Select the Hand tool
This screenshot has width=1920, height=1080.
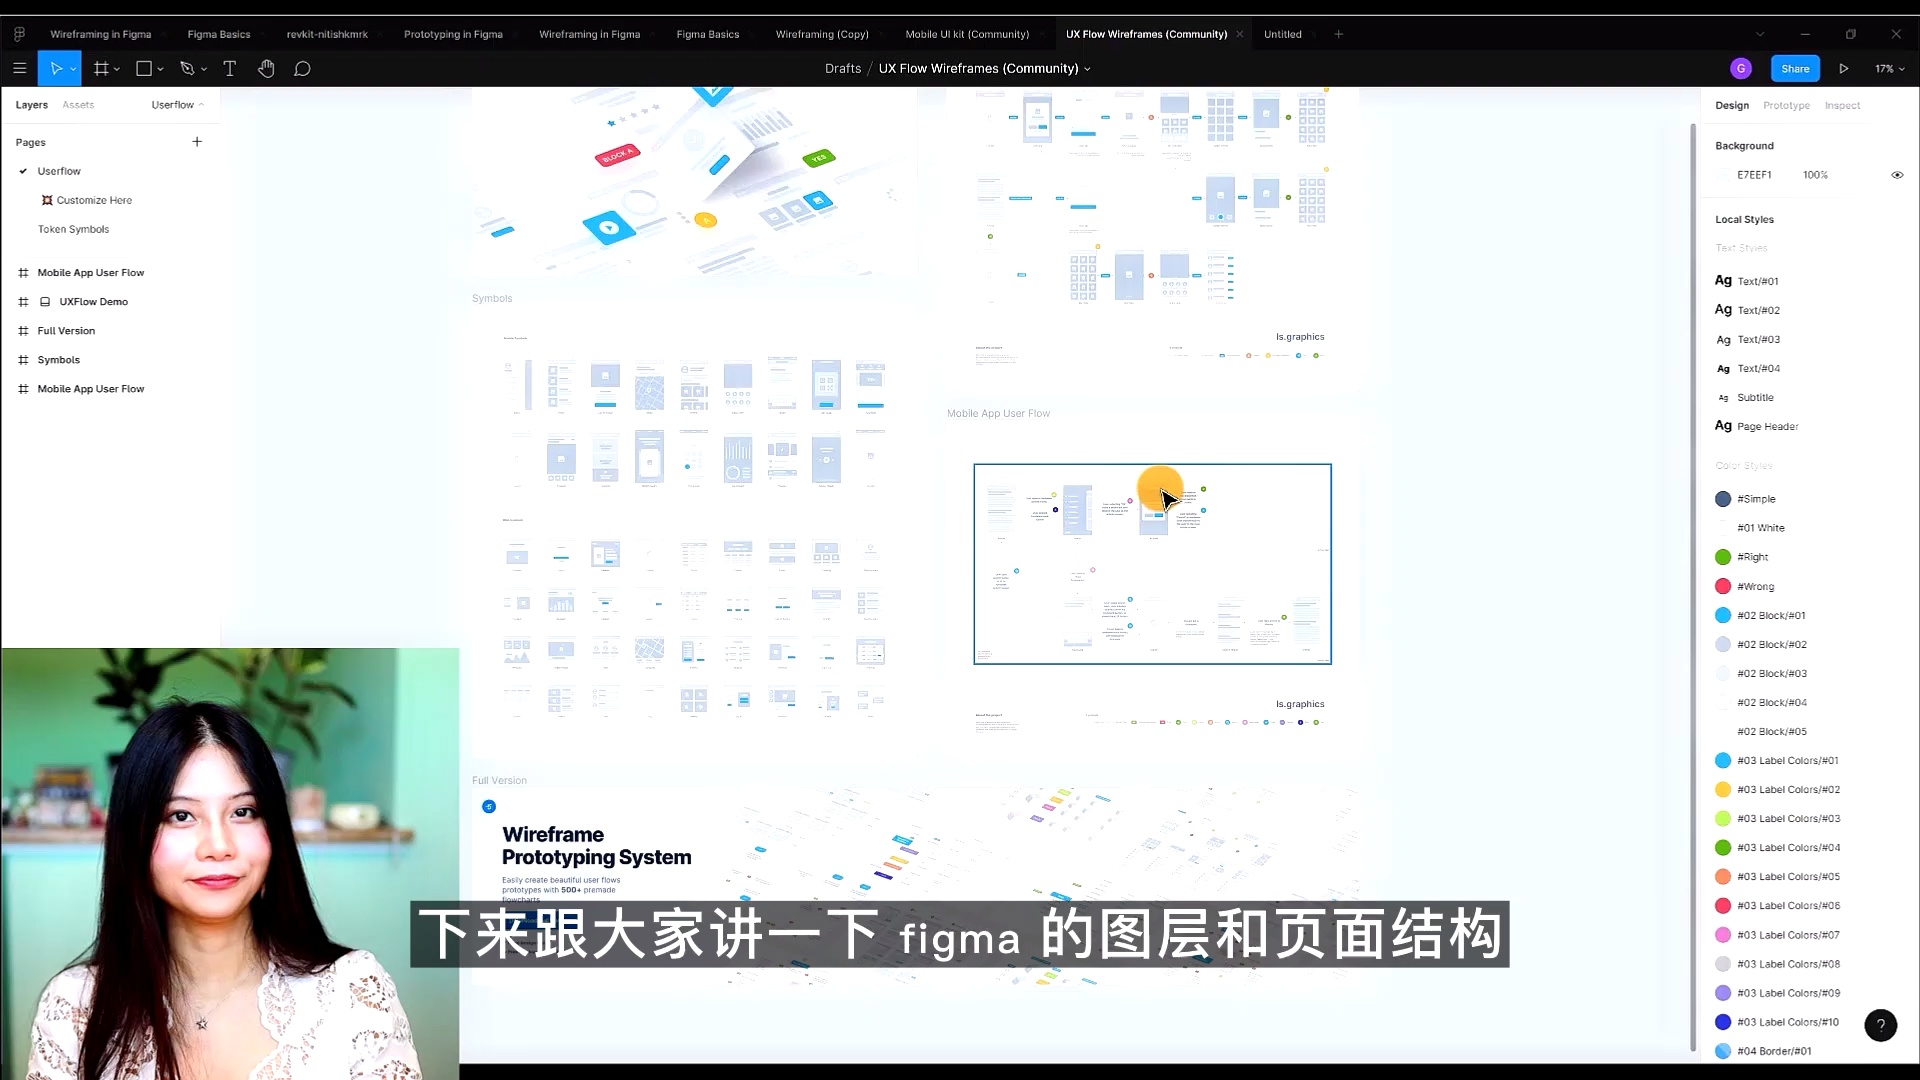[266, 68]
